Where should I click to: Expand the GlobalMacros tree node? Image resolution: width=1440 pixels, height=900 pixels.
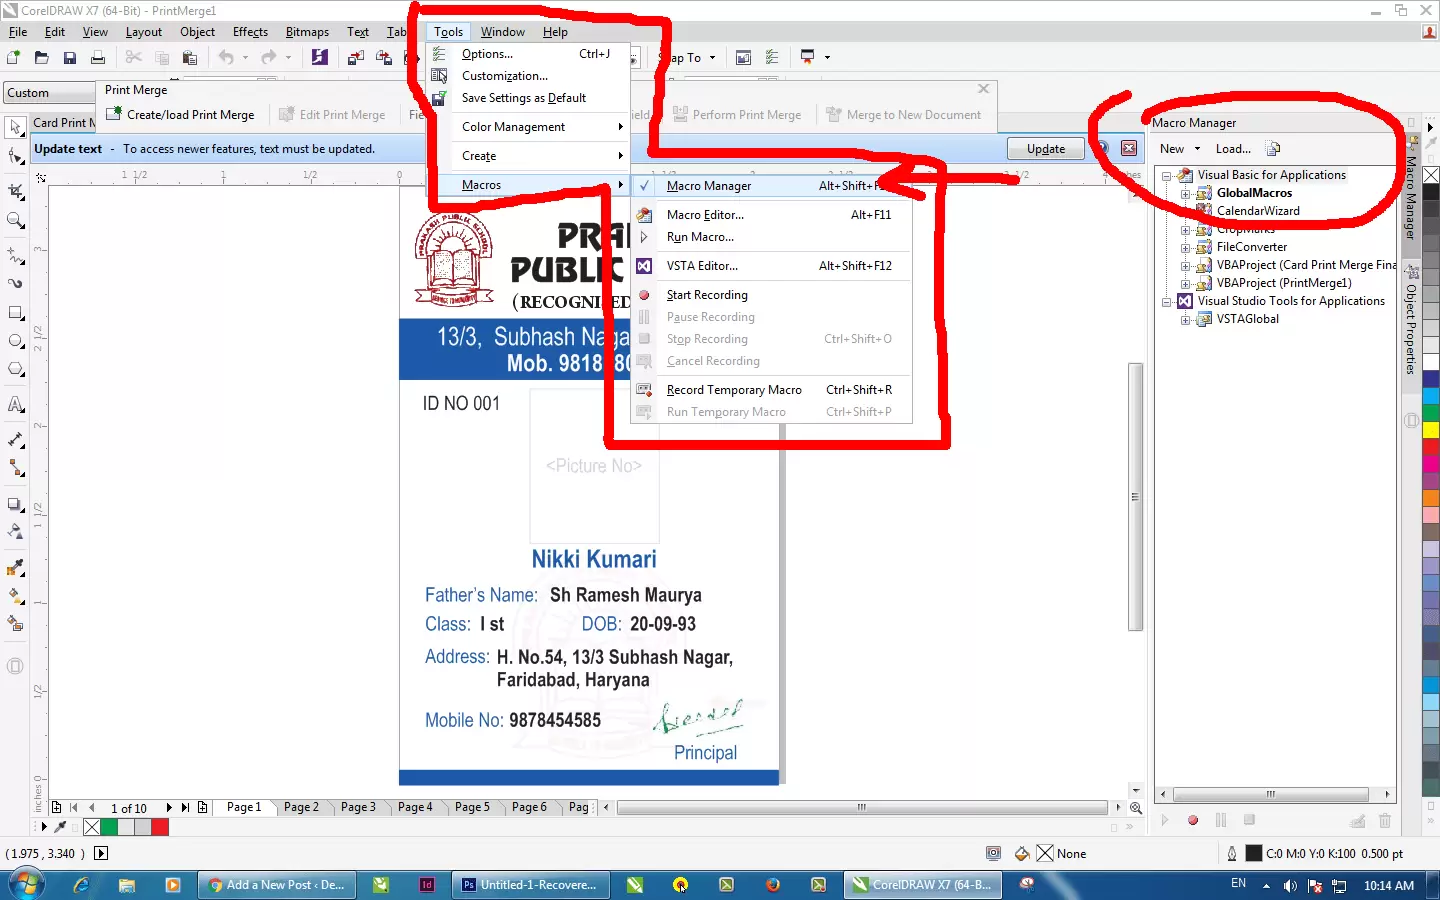(x=1185, y=193)
